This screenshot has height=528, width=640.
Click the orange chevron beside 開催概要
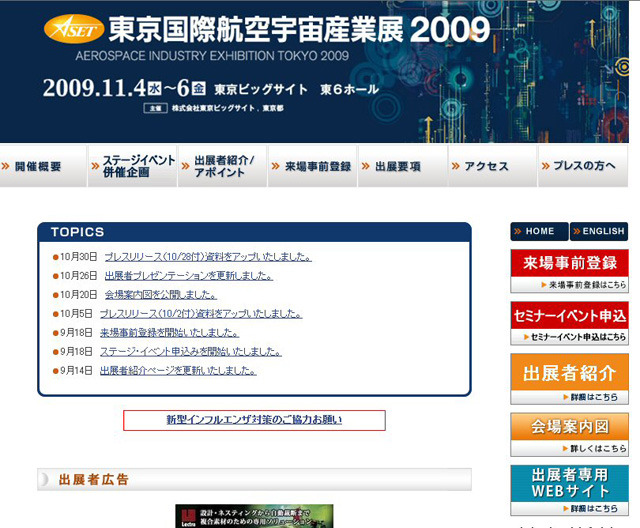[x=6, y=166]
